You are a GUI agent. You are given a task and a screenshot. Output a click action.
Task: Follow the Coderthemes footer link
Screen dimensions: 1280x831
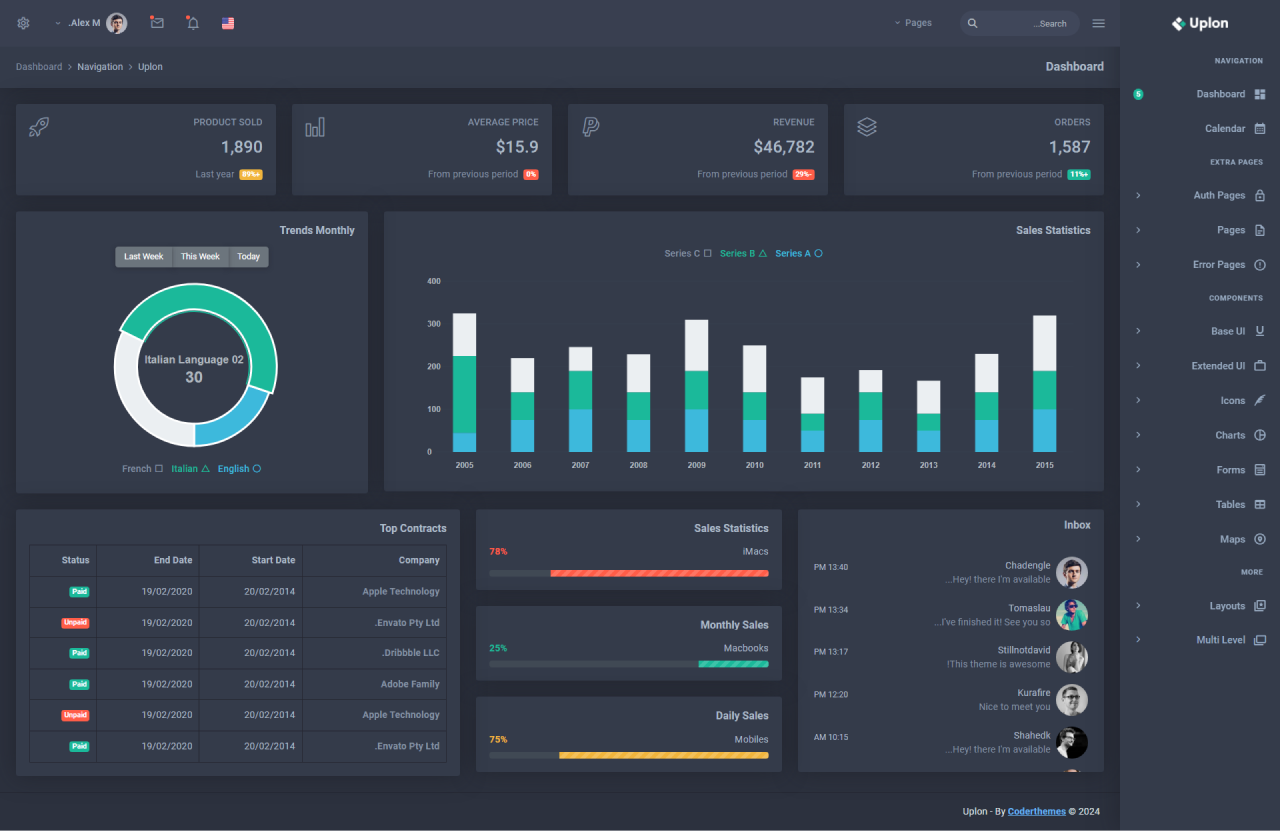coord(1037,812)
